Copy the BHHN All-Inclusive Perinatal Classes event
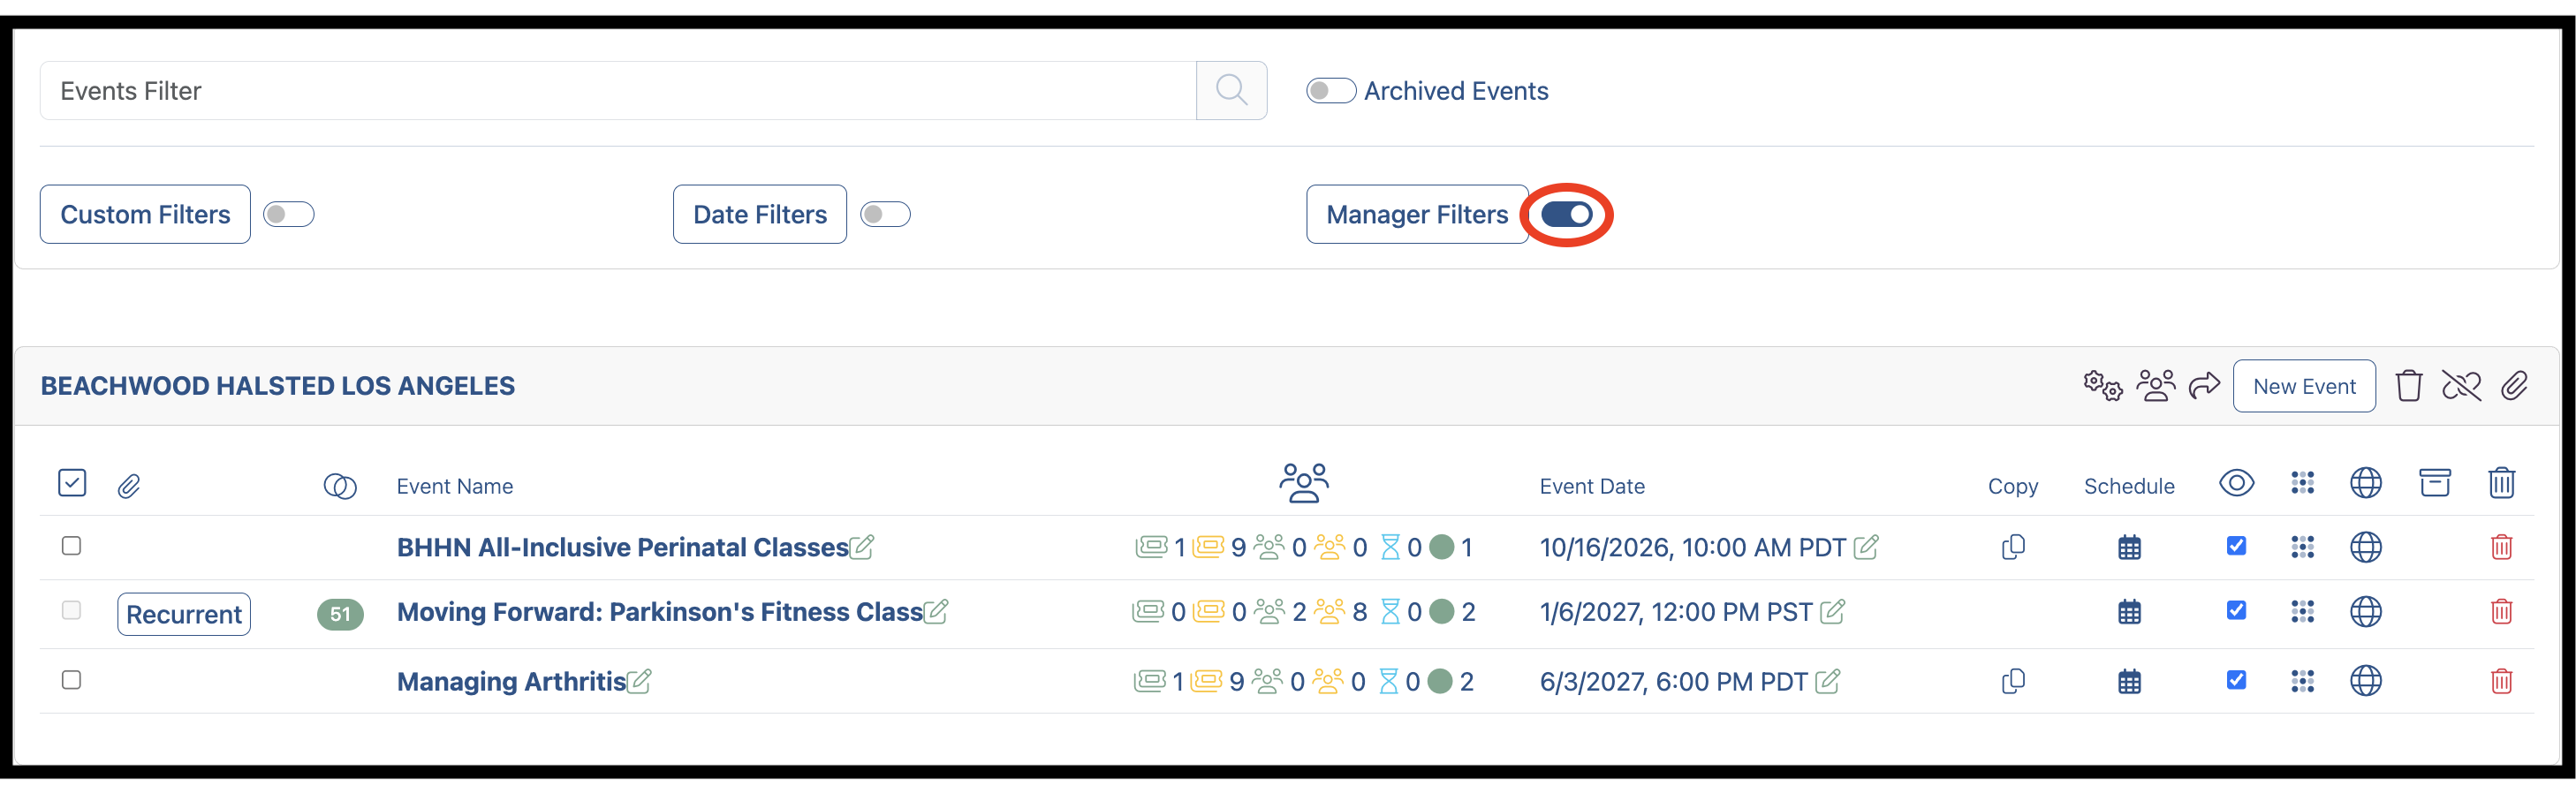The image size is (2576, 786). [2013, 547]
